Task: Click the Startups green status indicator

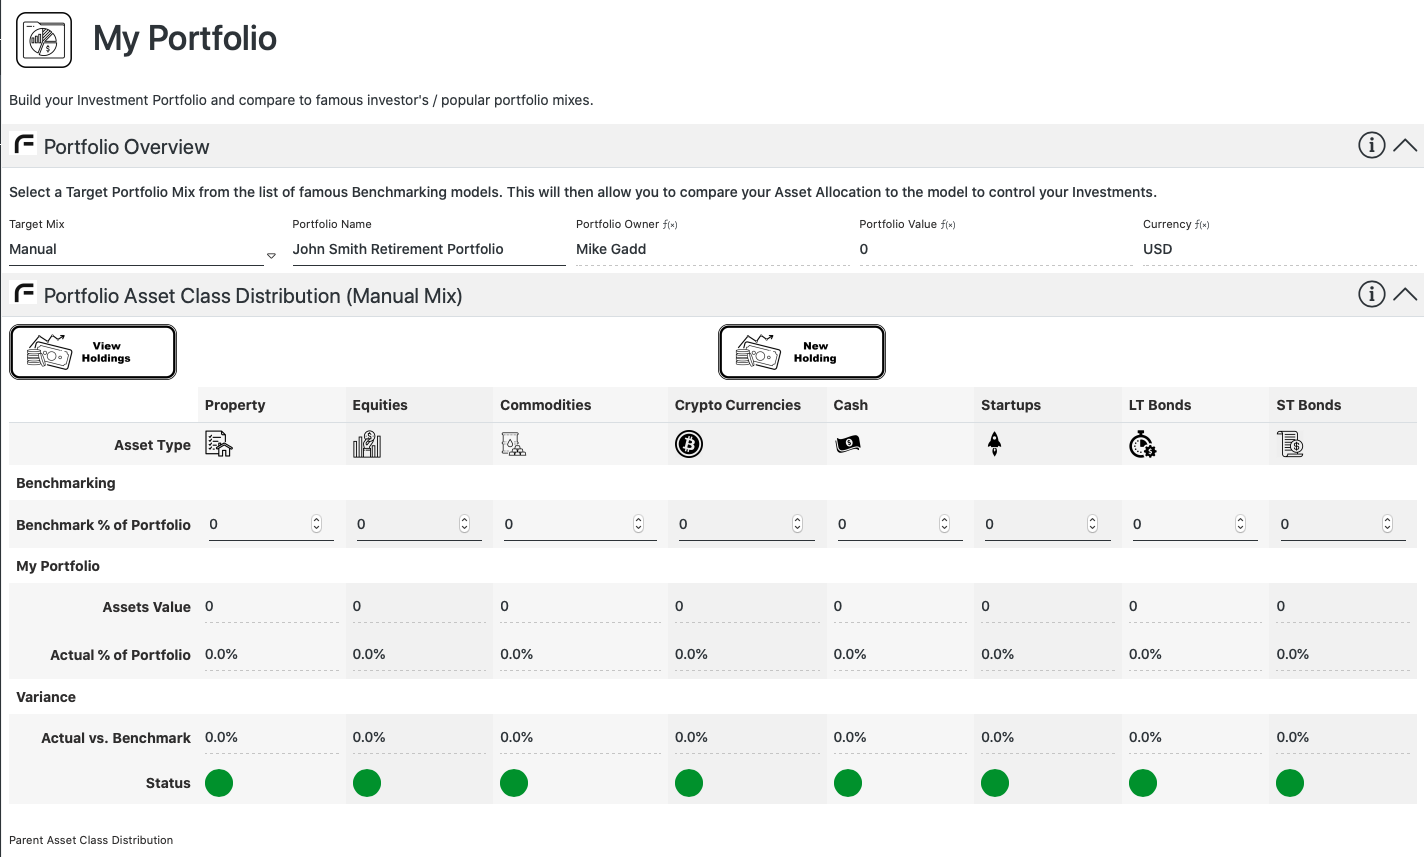Action: [995, 783]
